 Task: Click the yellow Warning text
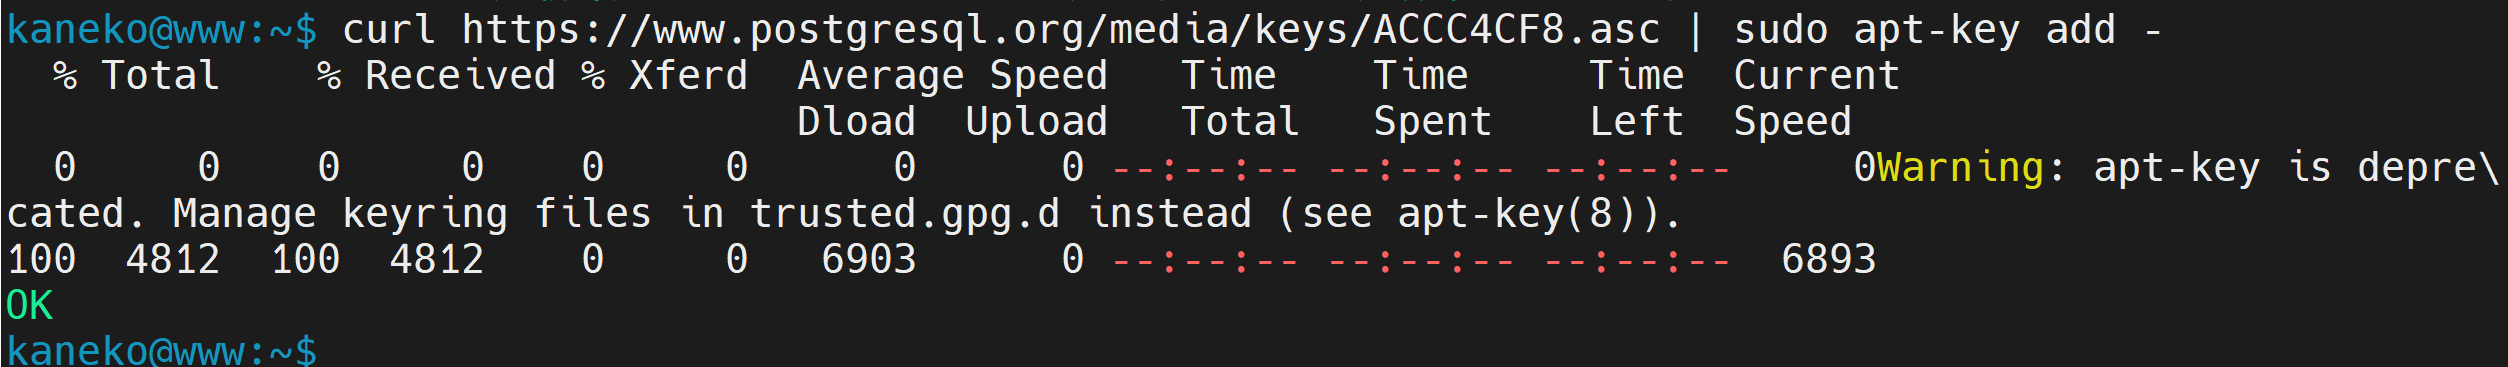click(x=1961, y=167)
